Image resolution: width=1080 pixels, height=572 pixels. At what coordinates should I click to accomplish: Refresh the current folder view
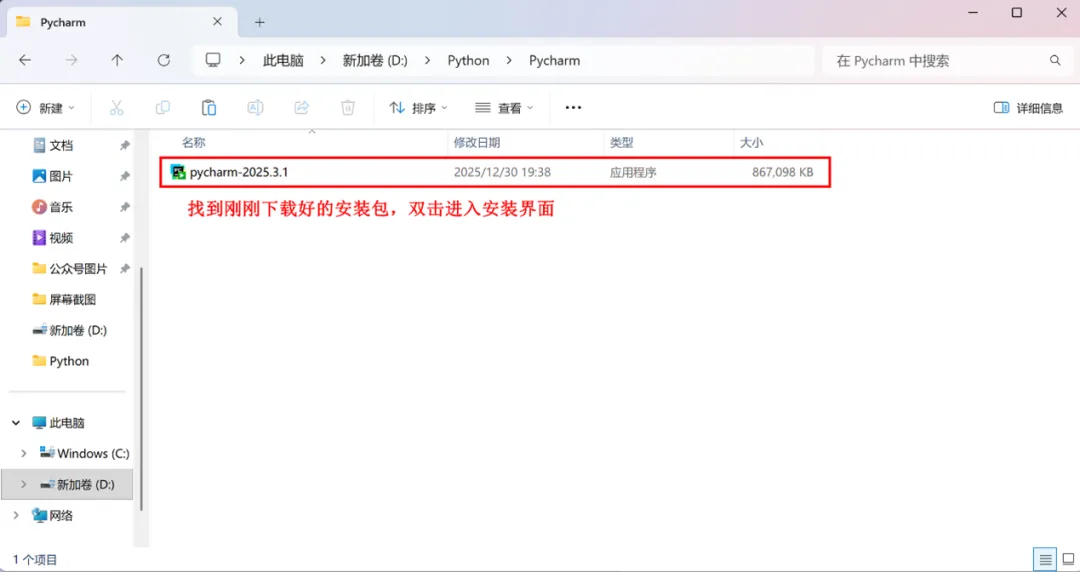tap(163, 61)
